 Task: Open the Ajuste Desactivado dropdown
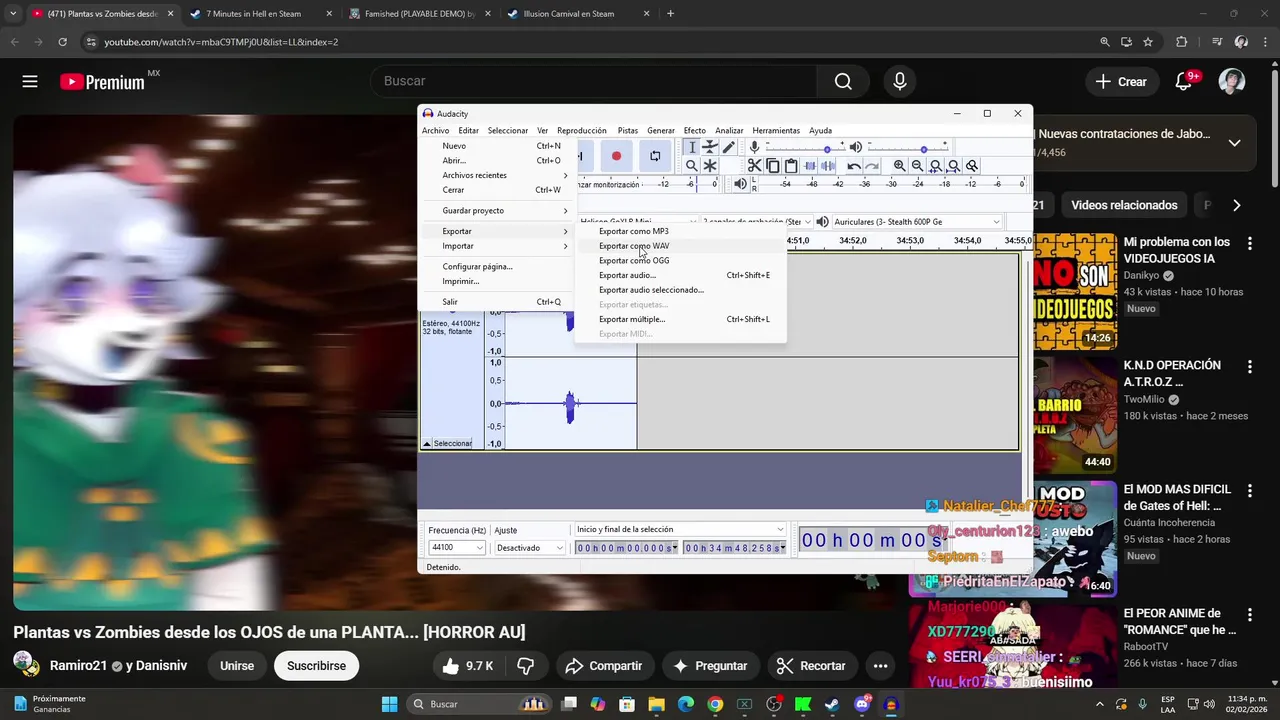tap(531, 548)
